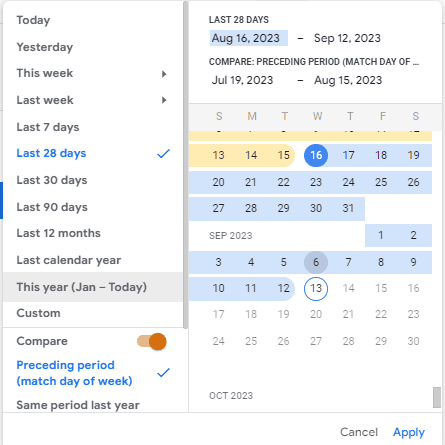Expand the Last week submenu arrow

(x=164, y=100)
